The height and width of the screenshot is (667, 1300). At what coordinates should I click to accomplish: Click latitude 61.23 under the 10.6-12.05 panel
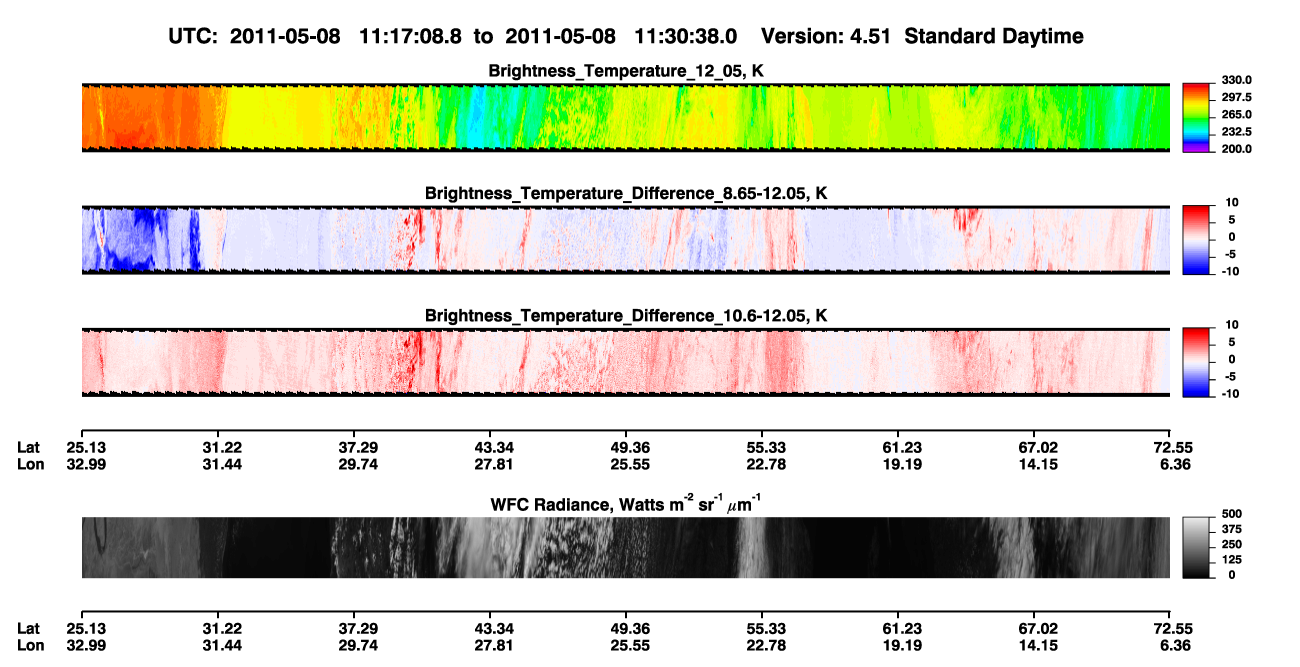click(x=898, y=448)
